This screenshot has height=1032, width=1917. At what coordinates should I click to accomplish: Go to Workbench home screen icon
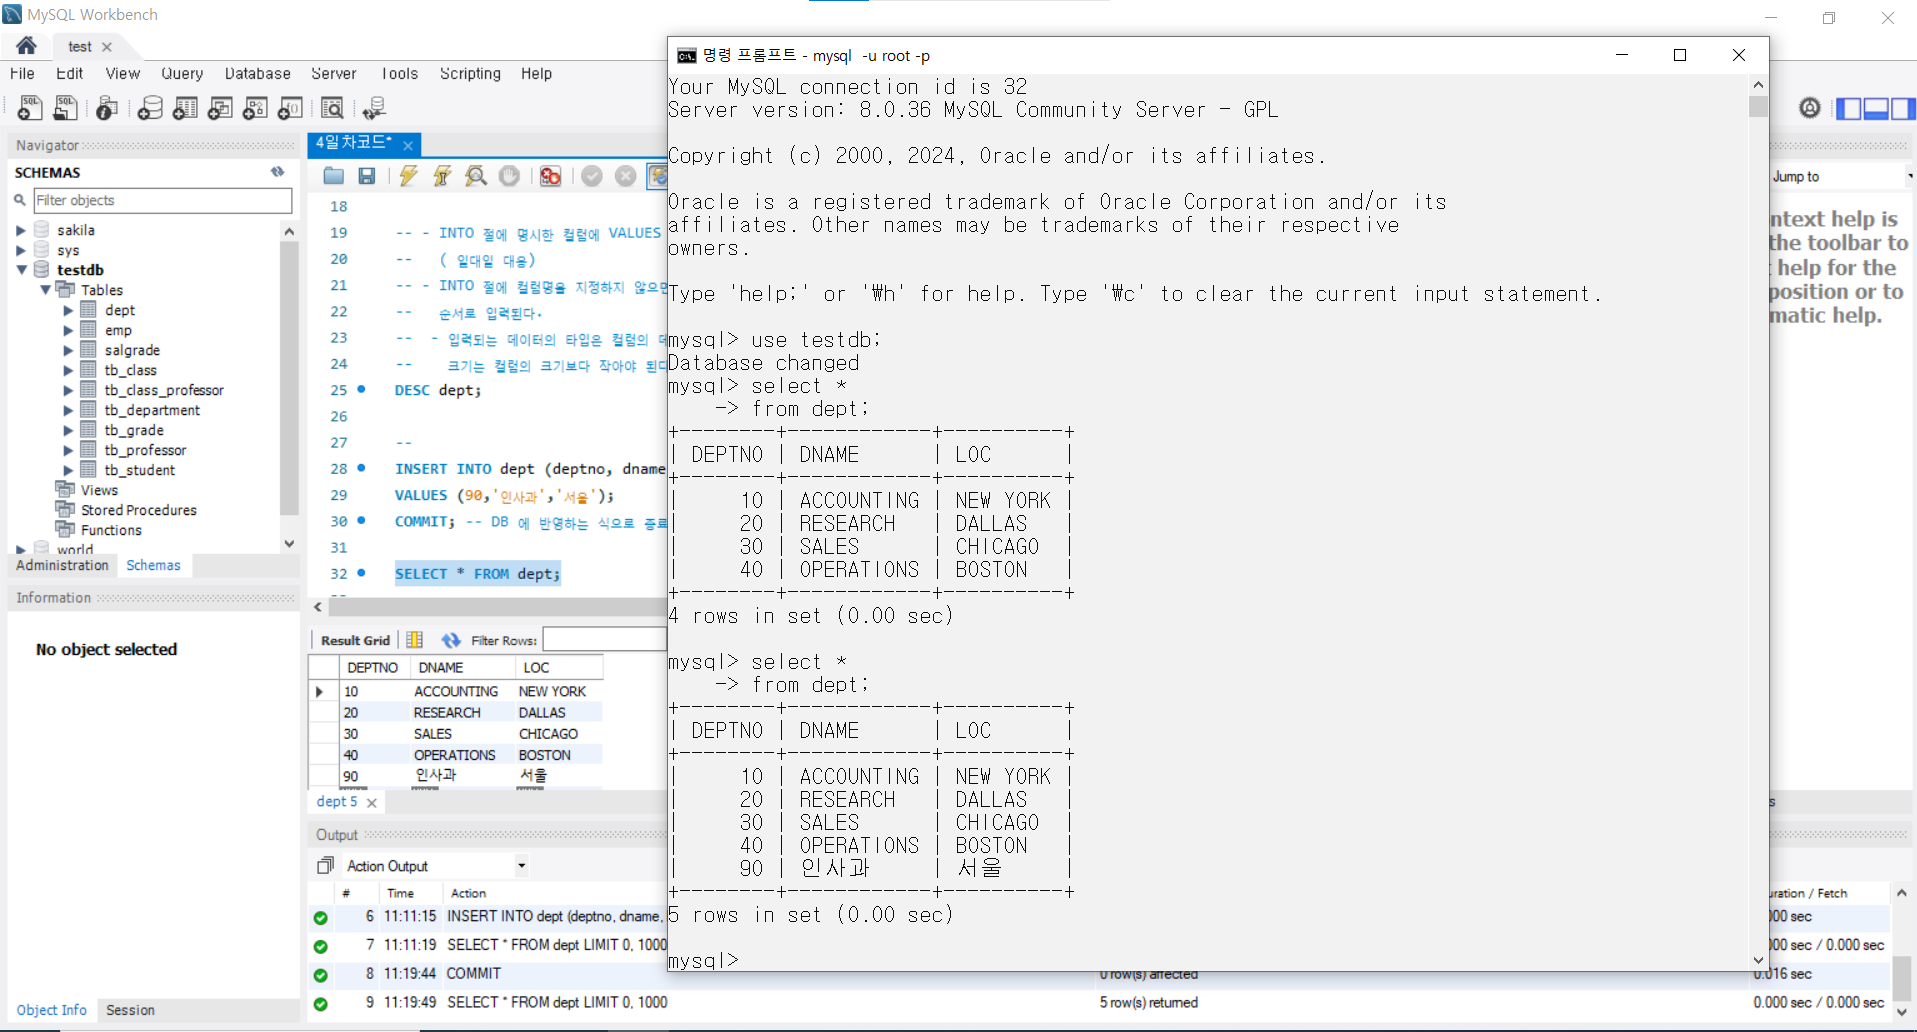27,45
